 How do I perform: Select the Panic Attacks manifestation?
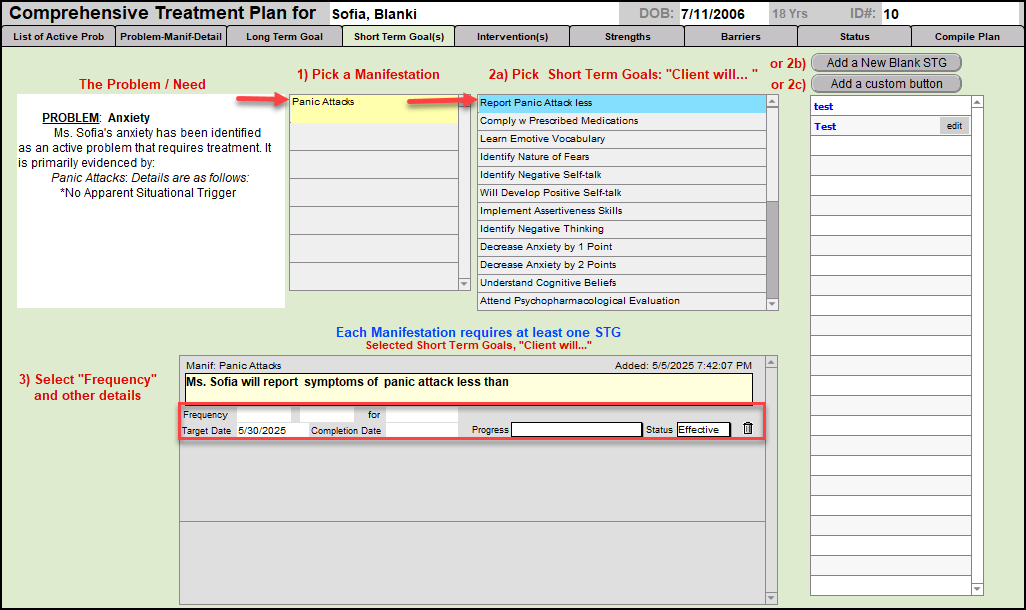(x=372, y=102)
